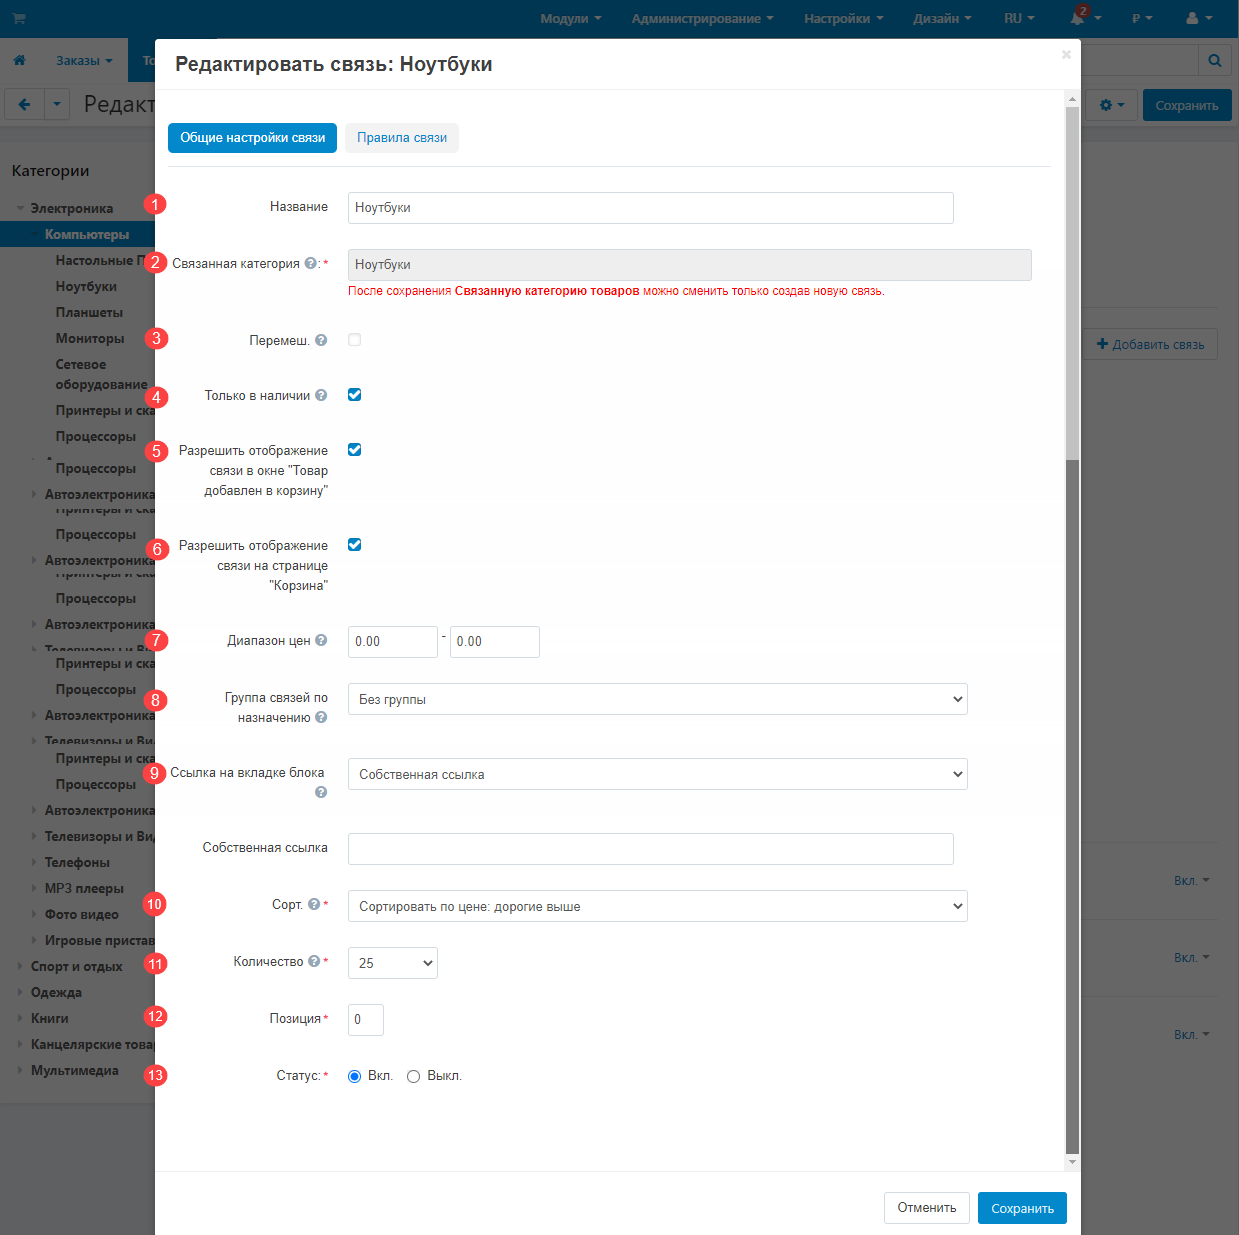This screenshot has height=1235, width=1239.
Task: Click Сохранить button in dialog footer
Action: click(x=1022, y=1208)
